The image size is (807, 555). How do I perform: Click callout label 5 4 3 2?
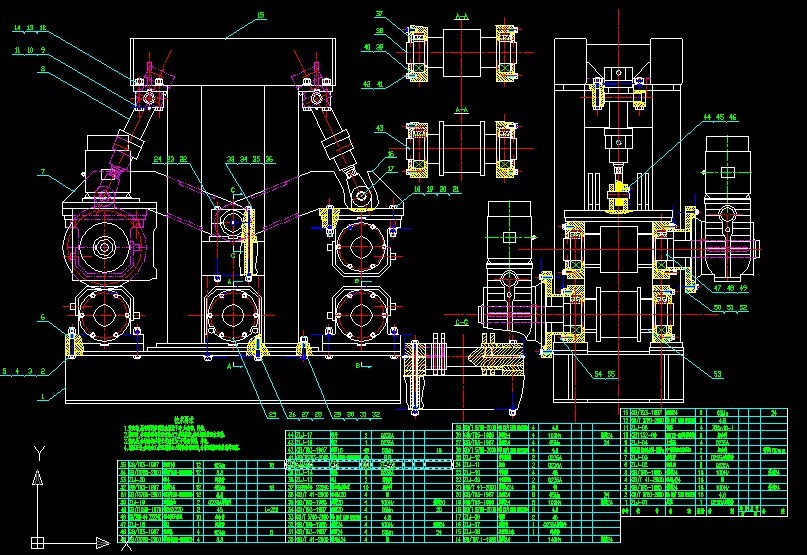[22, 371]
